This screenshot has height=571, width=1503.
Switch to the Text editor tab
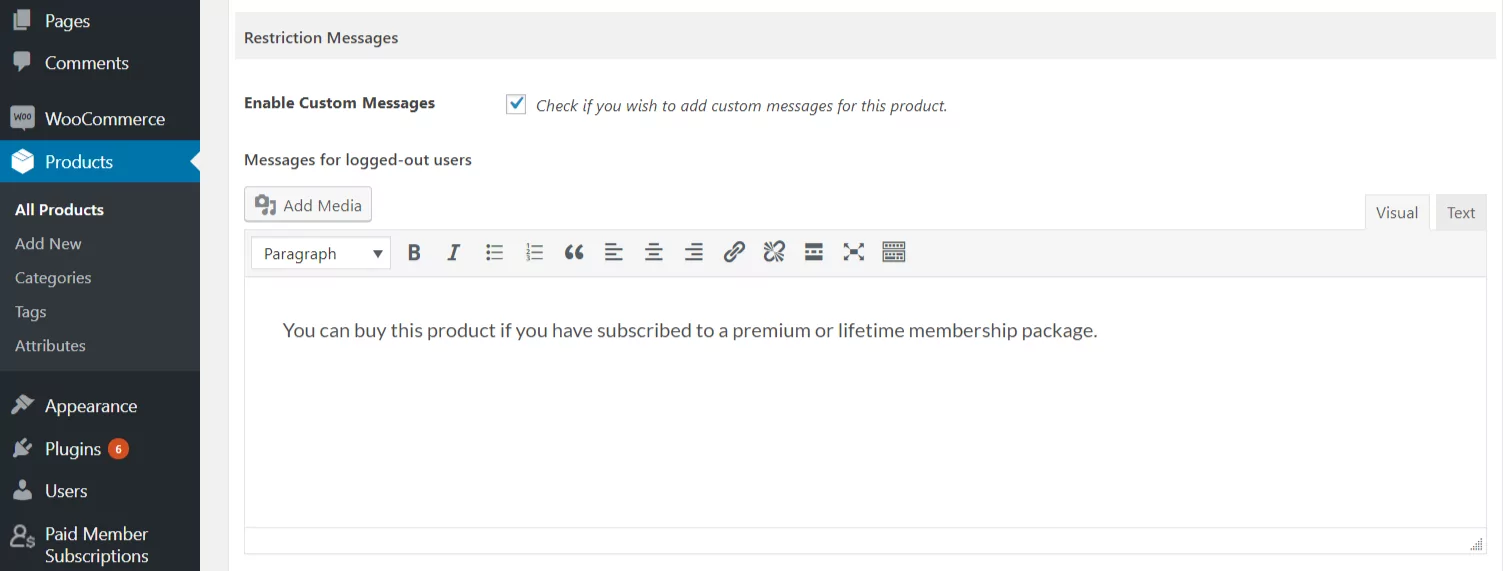pyautogui.click(x=1461, y=213)
